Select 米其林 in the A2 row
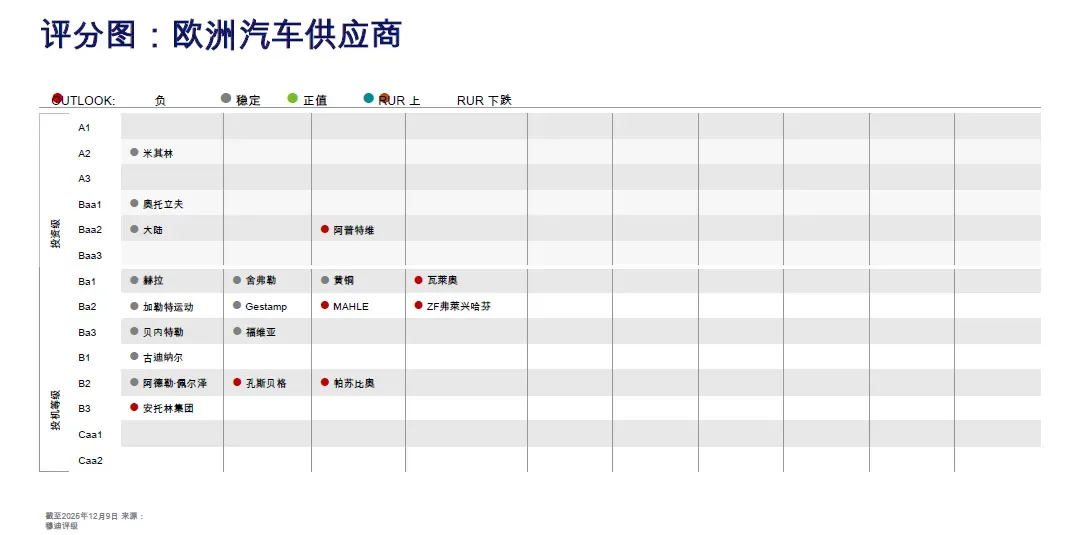Image resolution: width=1072 pixels, height=535 pixels. click(158, 153)
